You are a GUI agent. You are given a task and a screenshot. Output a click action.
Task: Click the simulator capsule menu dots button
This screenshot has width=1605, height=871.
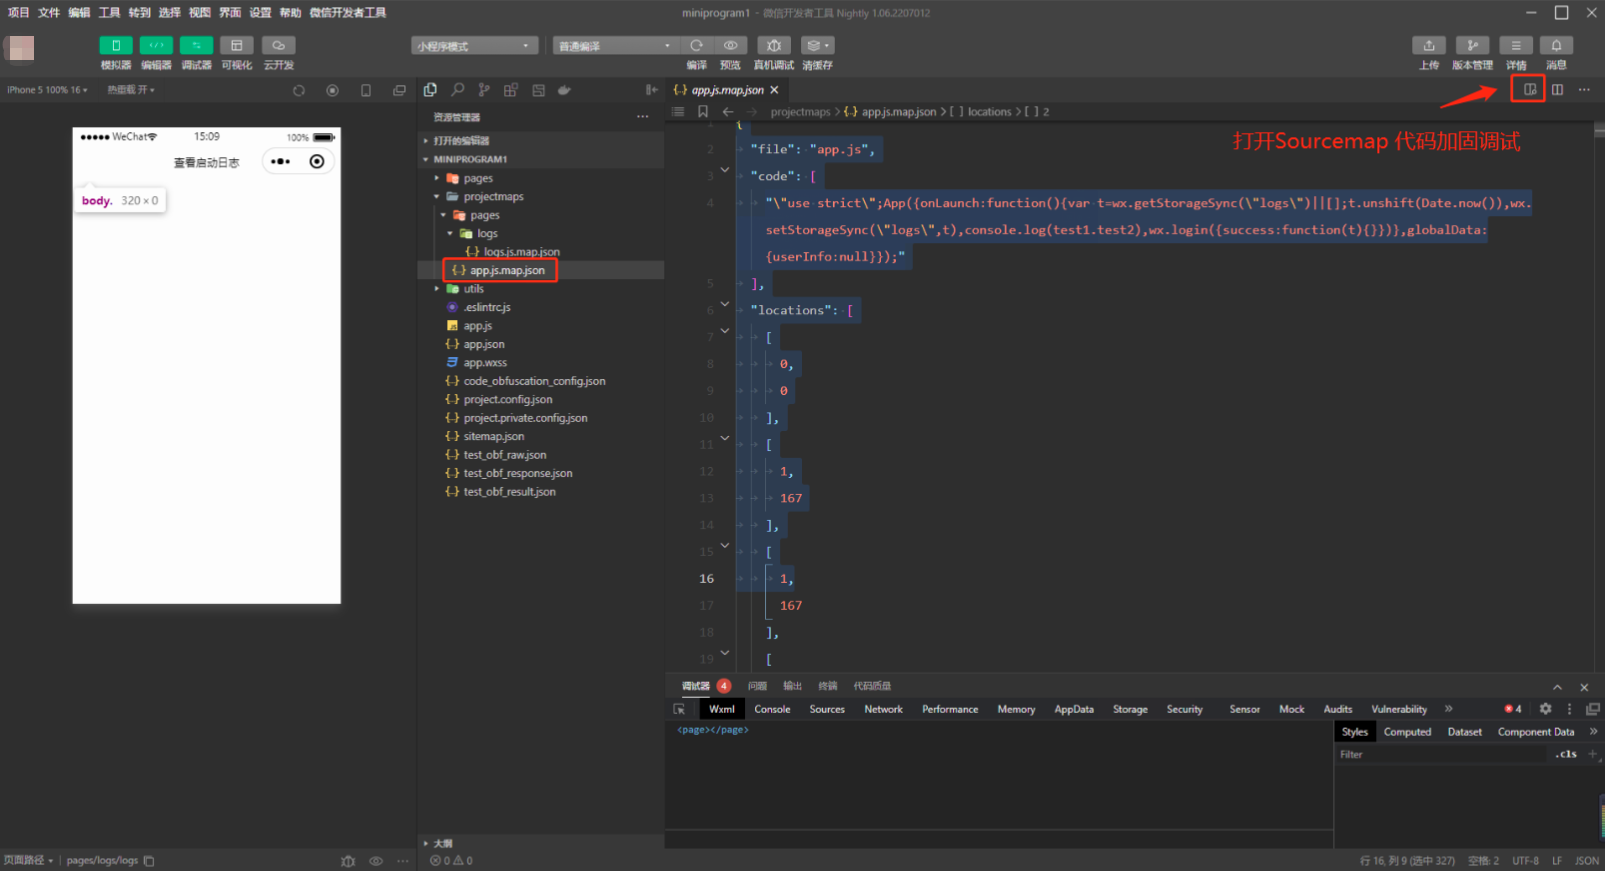pos(281,162)
